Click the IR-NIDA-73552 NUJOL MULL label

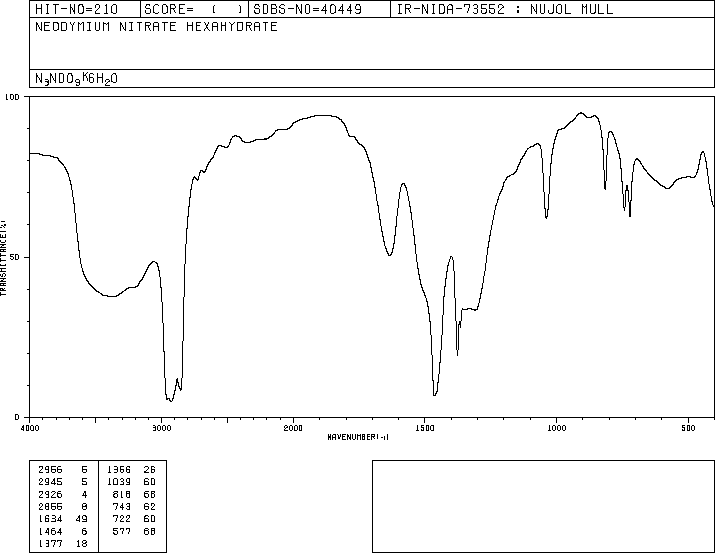click(x=505, y=9)
